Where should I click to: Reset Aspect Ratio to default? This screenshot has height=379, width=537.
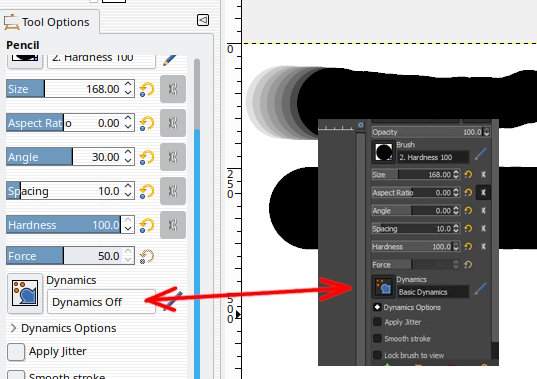click(x=147, y=123)
